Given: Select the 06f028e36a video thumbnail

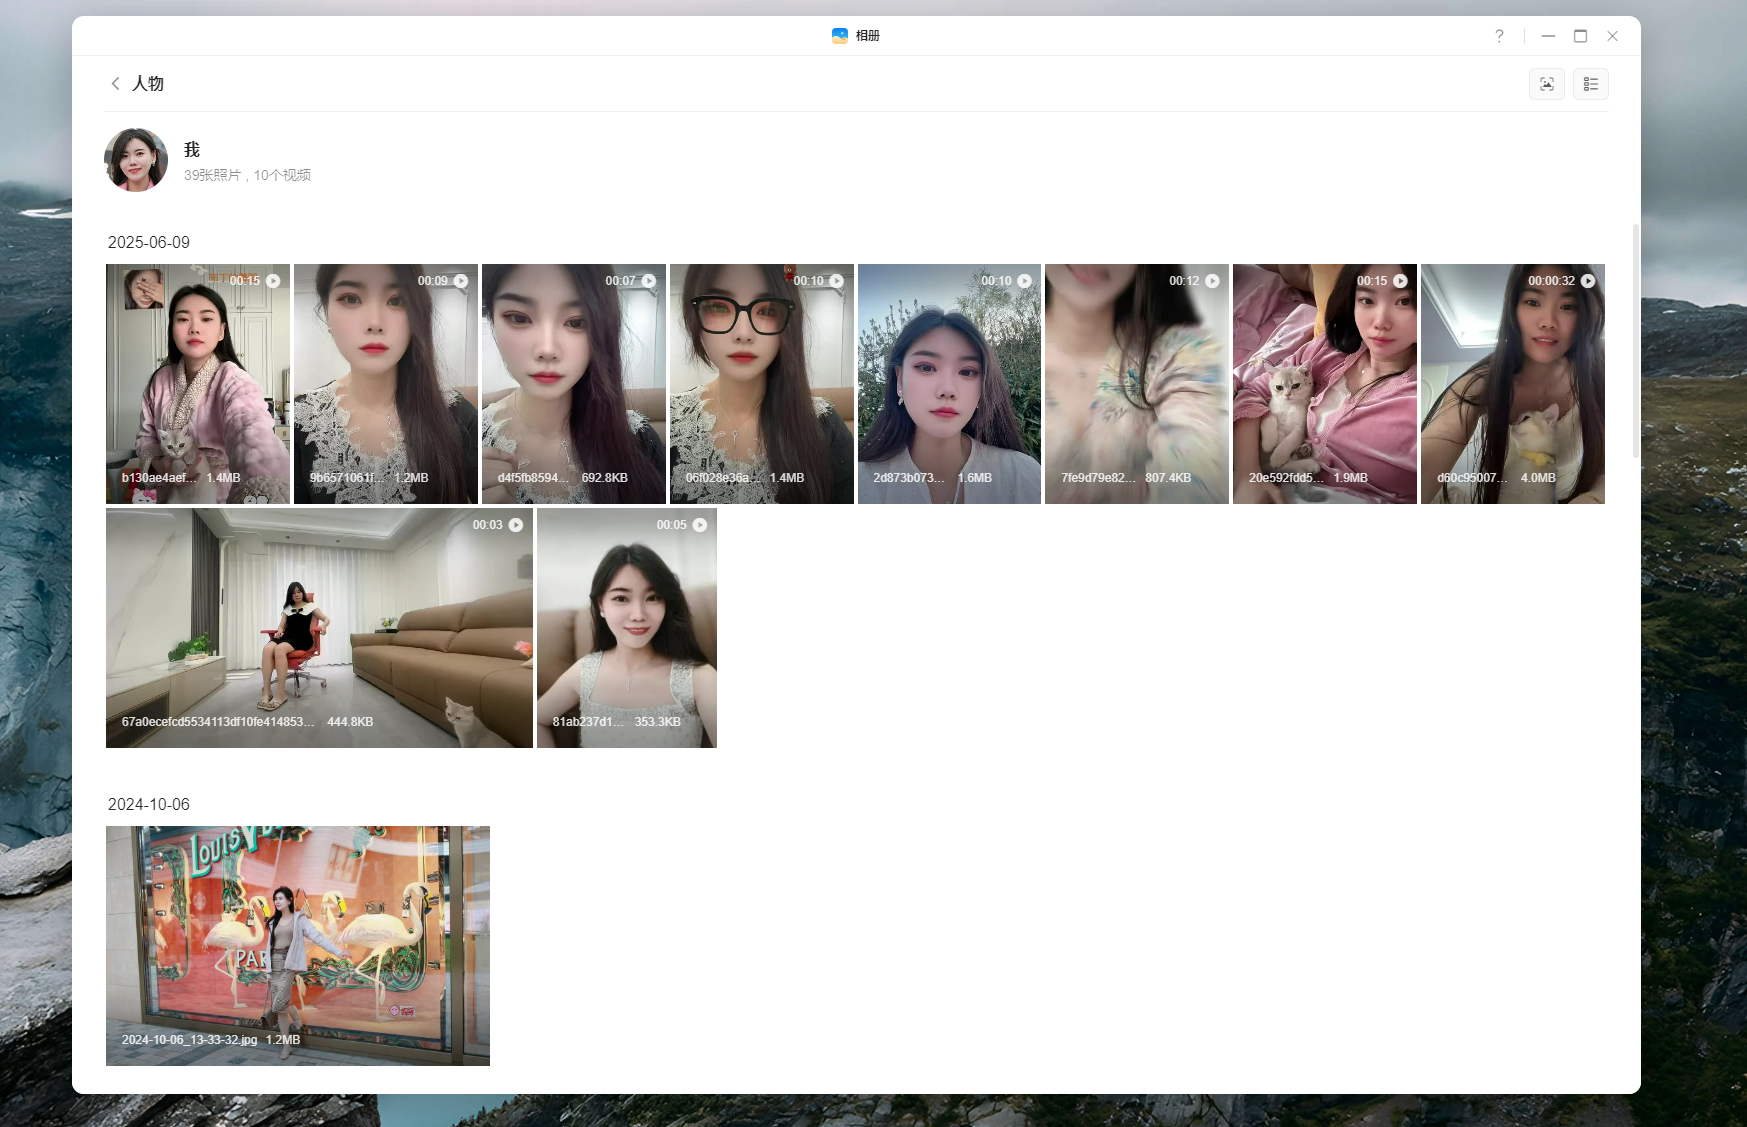Looking at the screenshot, I should pos(761,384).
